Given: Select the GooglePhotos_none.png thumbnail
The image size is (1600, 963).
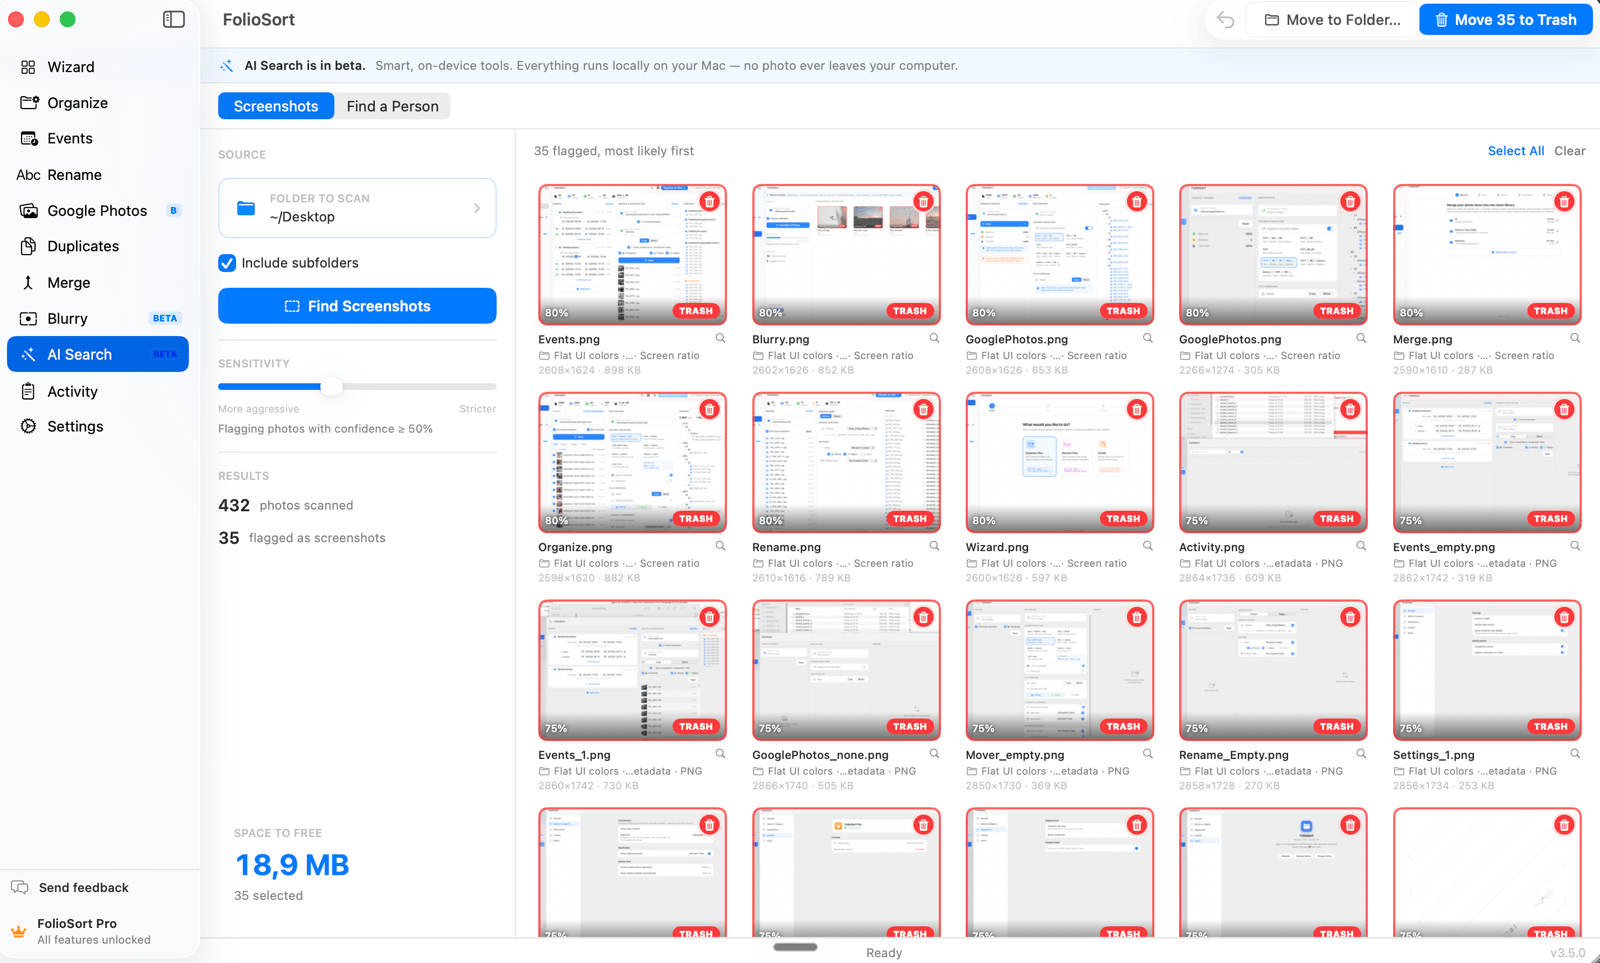Looking at the screenshot, I should click(x=846, y=670).
